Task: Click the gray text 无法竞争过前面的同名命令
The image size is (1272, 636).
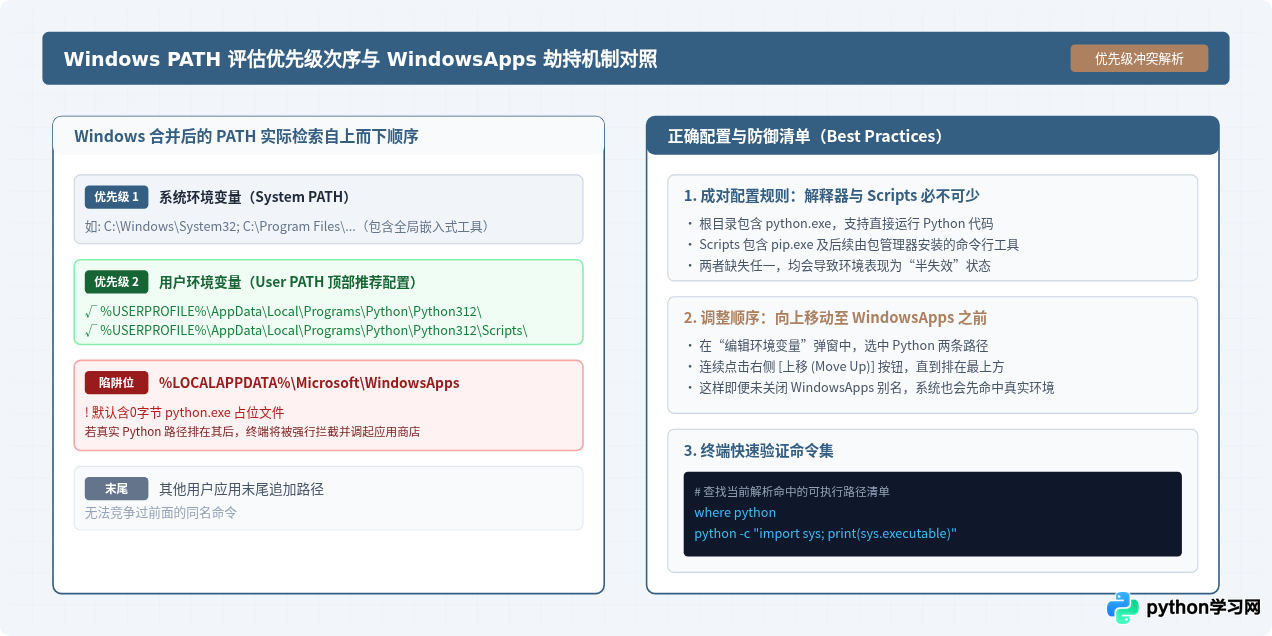Action: click(161, 513)
